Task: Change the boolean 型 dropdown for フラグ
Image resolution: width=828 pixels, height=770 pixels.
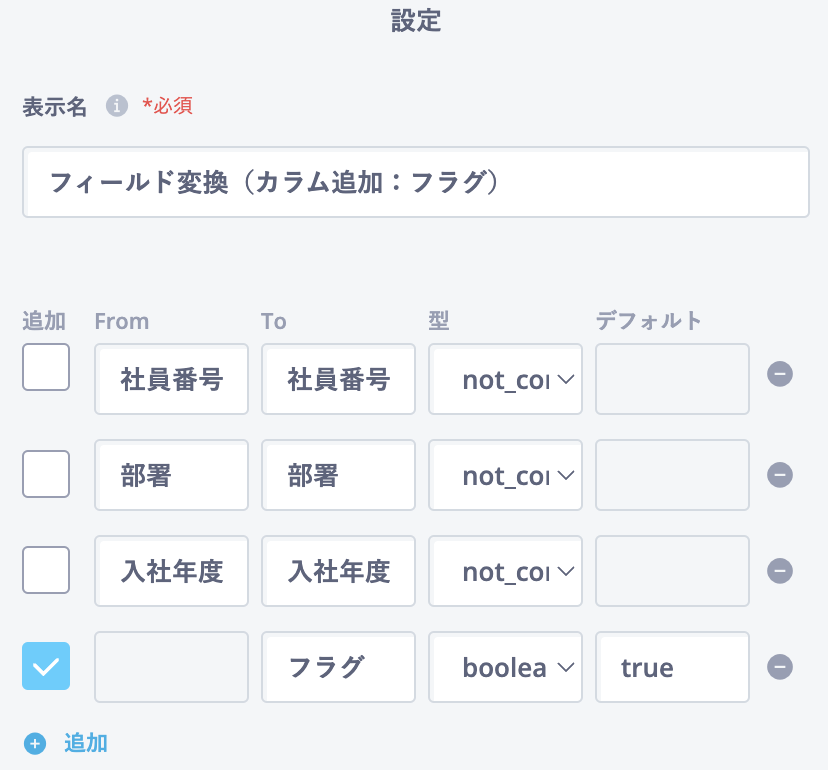Action: click(x=506, y=668)
